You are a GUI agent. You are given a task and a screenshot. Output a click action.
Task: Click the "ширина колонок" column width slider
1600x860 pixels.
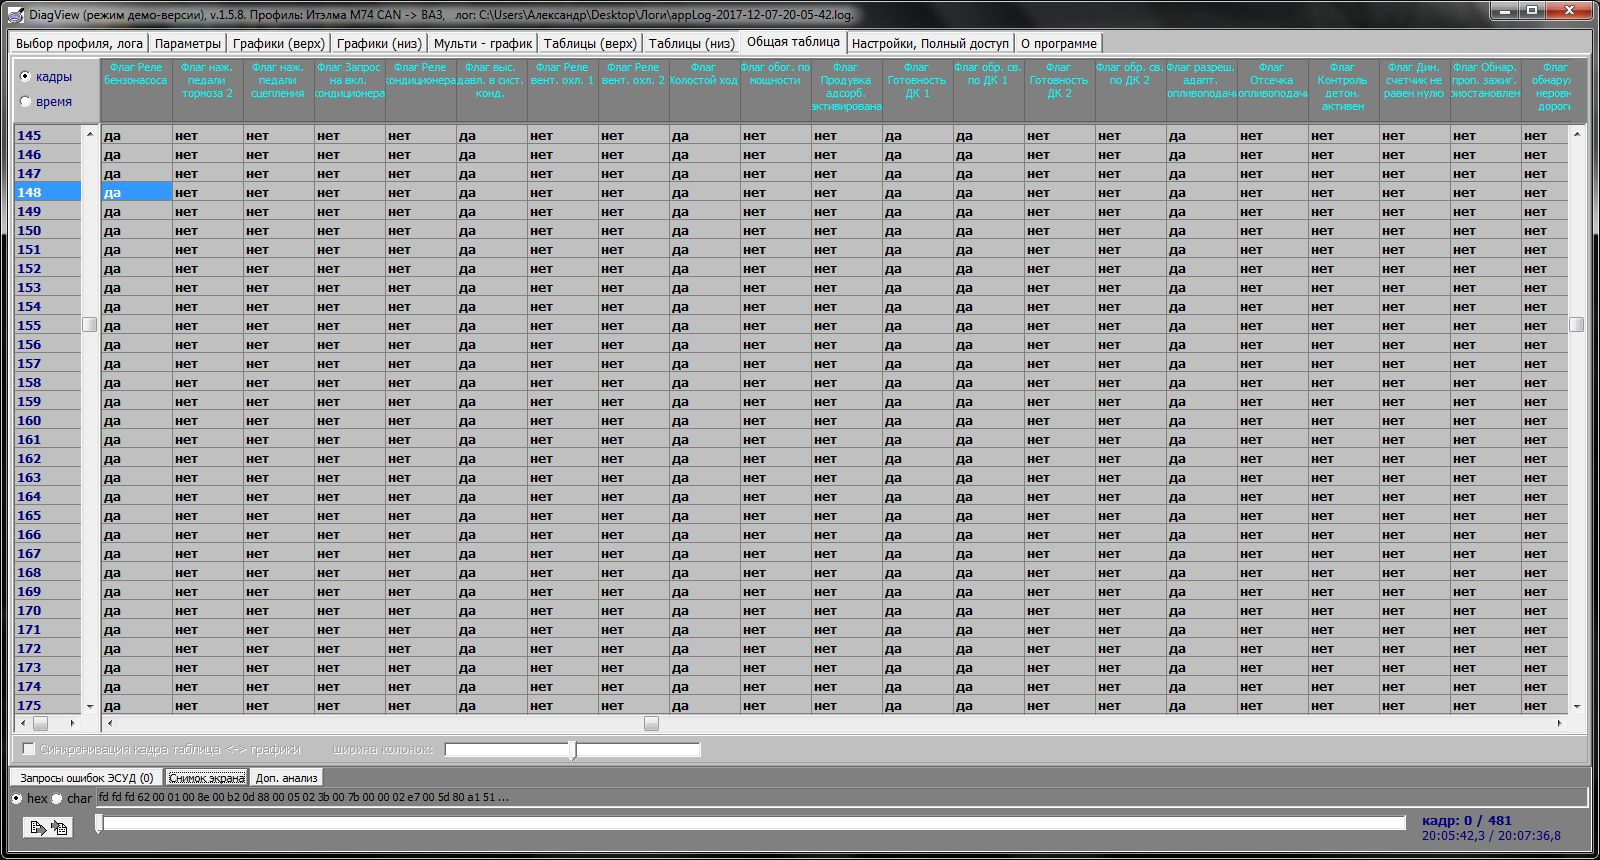[572, 750]
